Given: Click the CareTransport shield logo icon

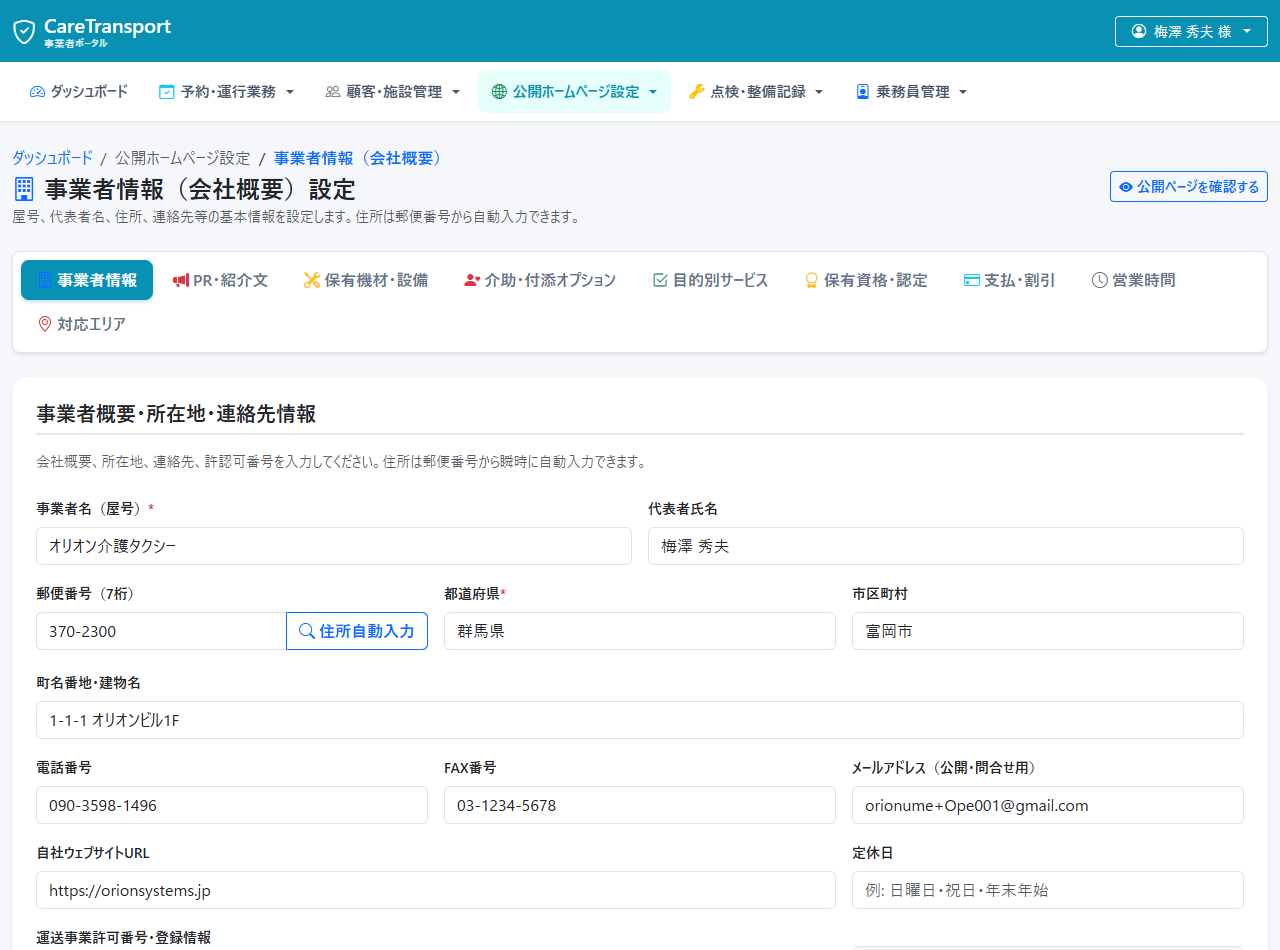Looking at the screenshot, I should [x=24, y=31].
